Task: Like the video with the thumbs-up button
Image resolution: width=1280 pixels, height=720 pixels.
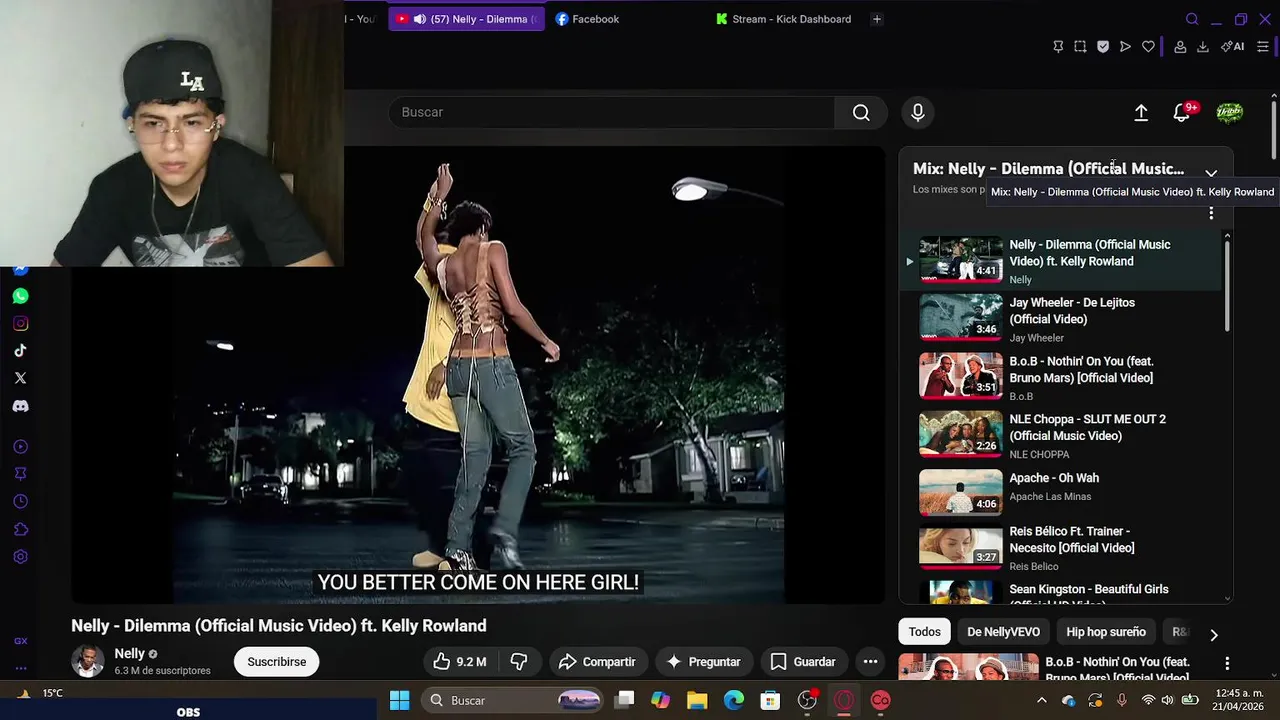Action: 460,662
